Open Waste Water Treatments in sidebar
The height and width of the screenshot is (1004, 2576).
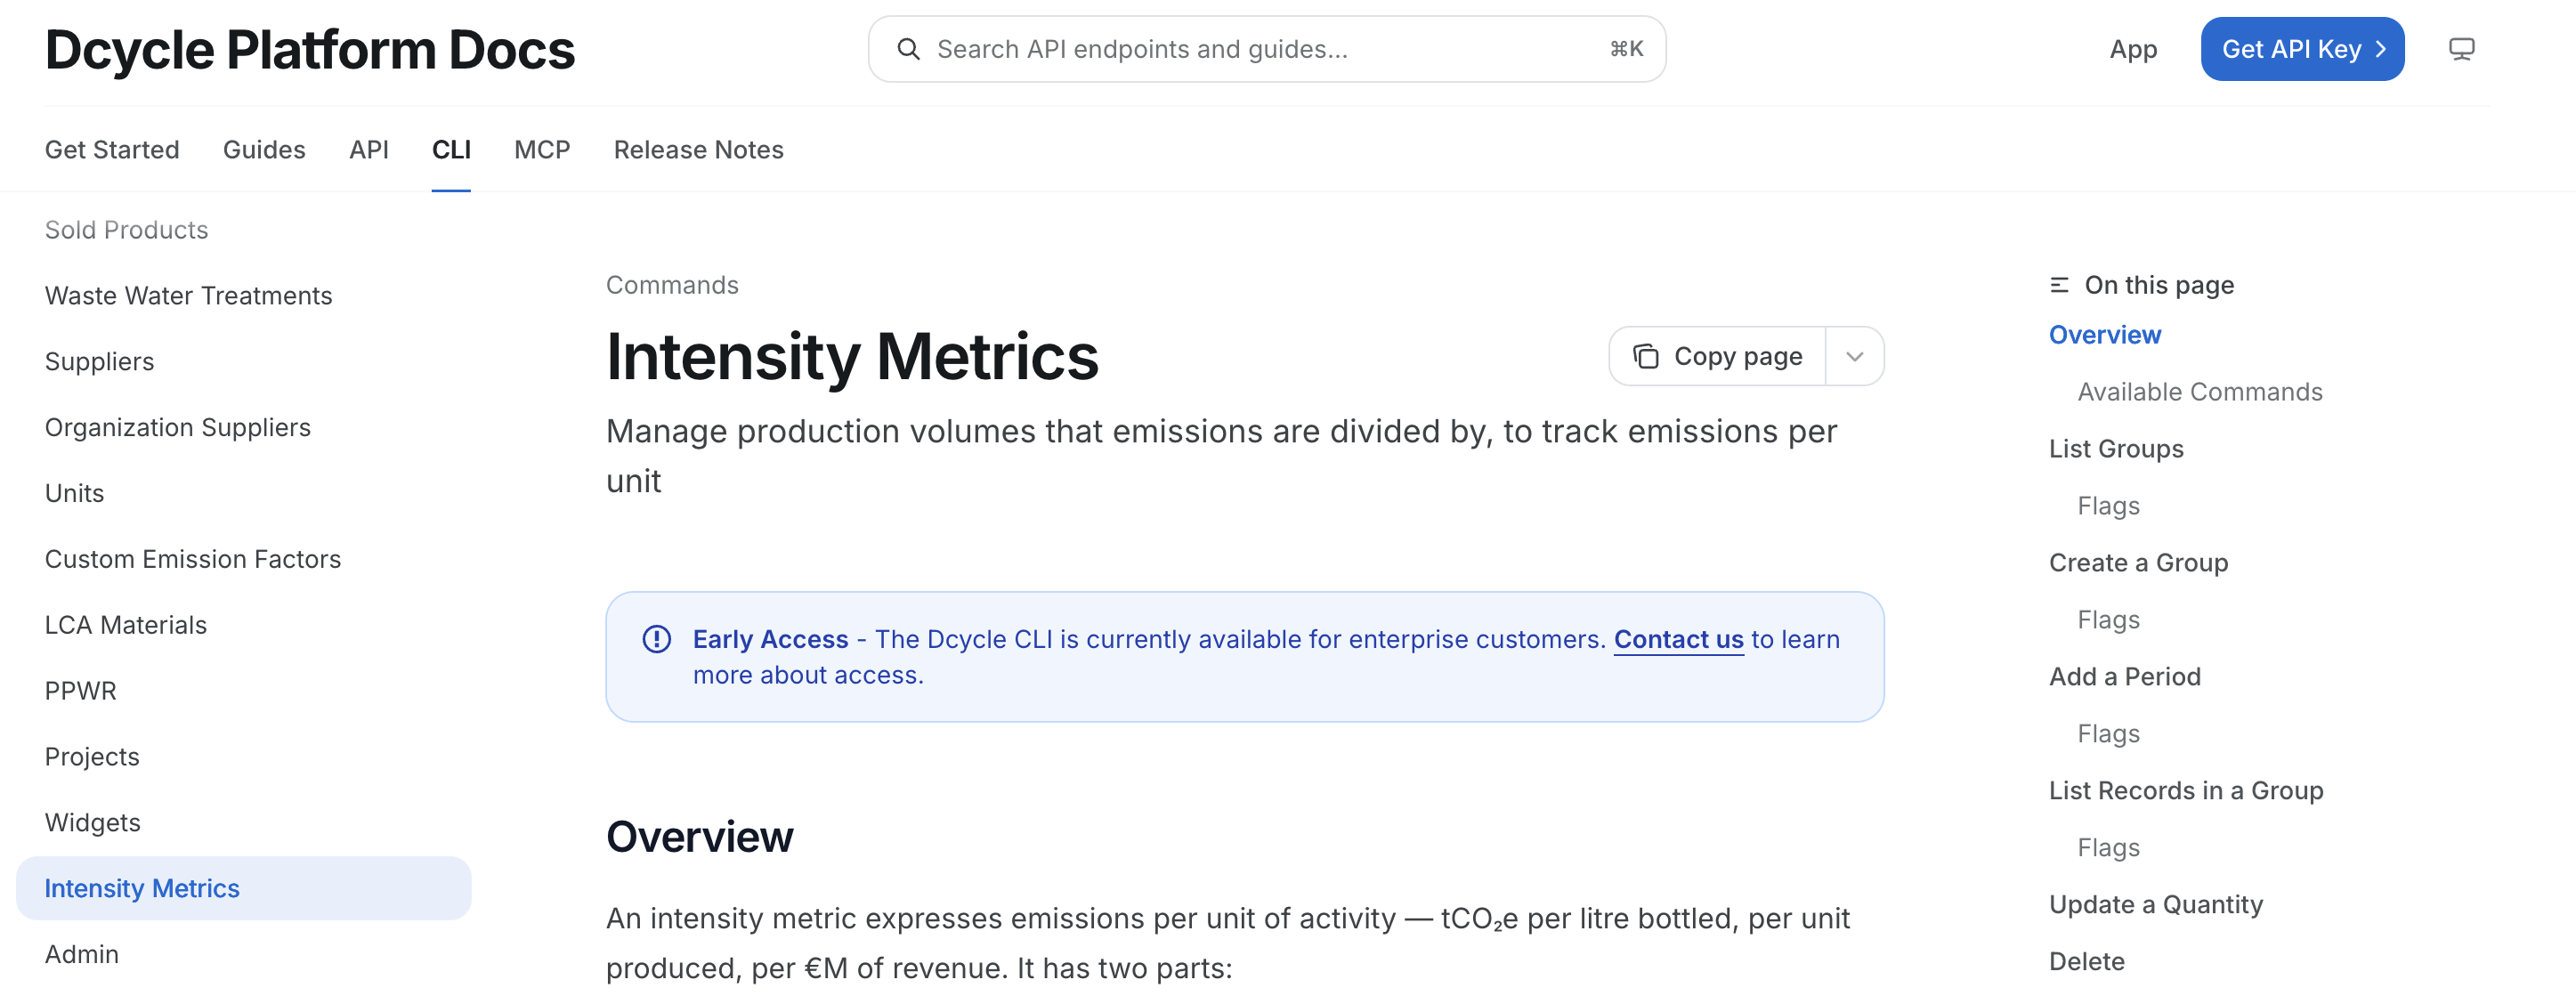(x=188, y=295)
